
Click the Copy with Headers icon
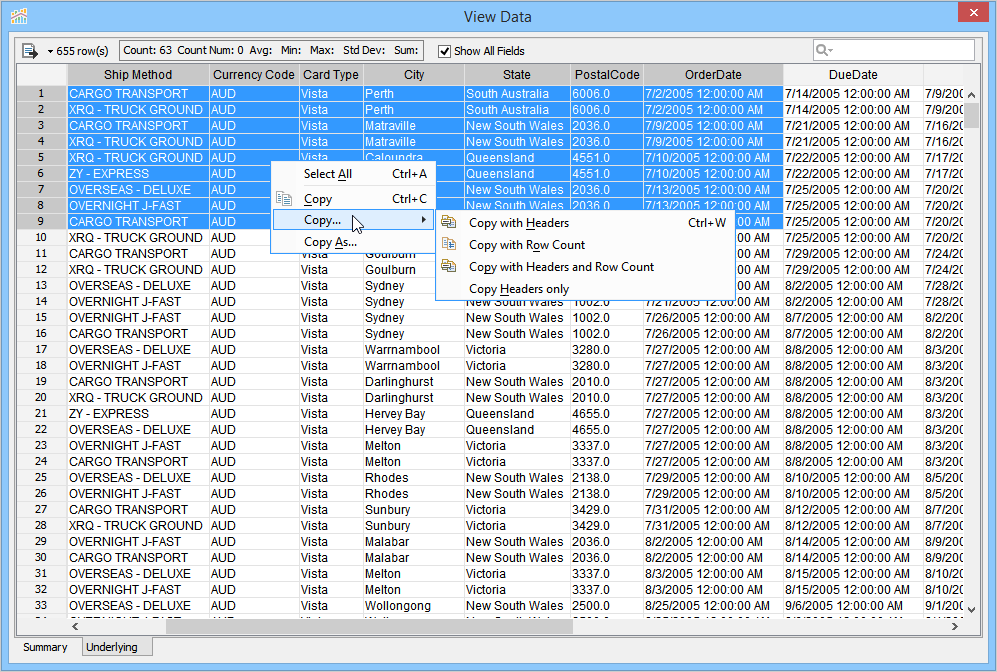tap(449, 223)
